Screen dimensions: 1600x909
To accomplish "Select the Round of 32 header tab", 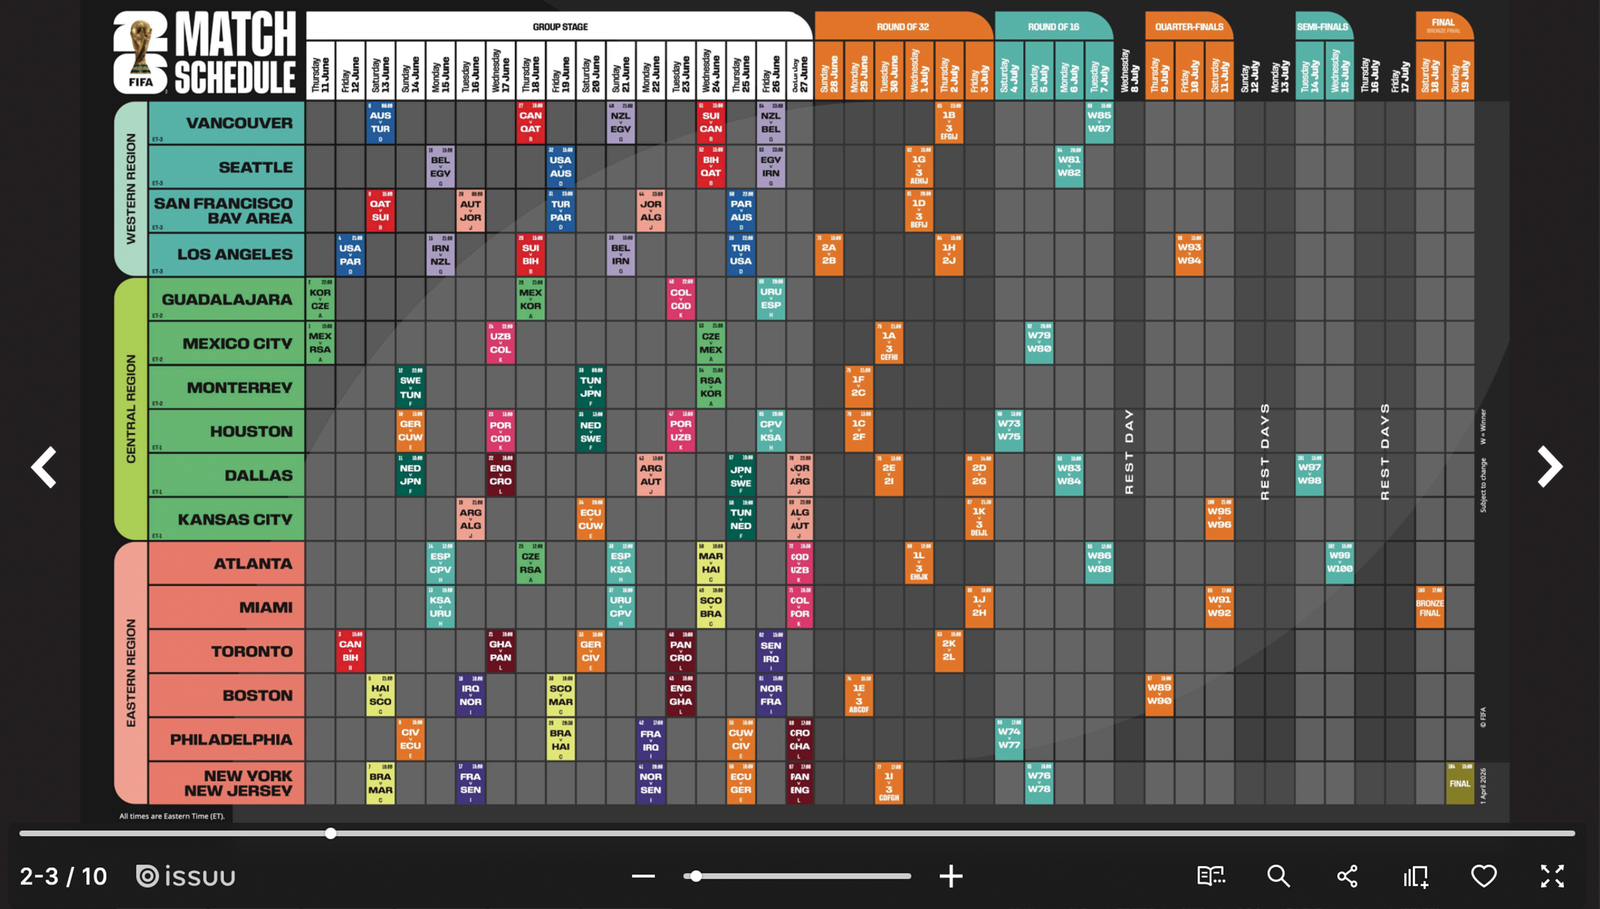I will pos(903,27).
